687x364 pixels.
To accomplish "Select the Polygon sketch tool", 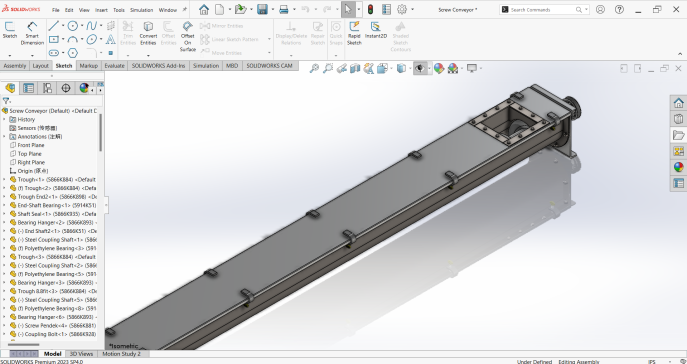I will [x=73, y=53].
